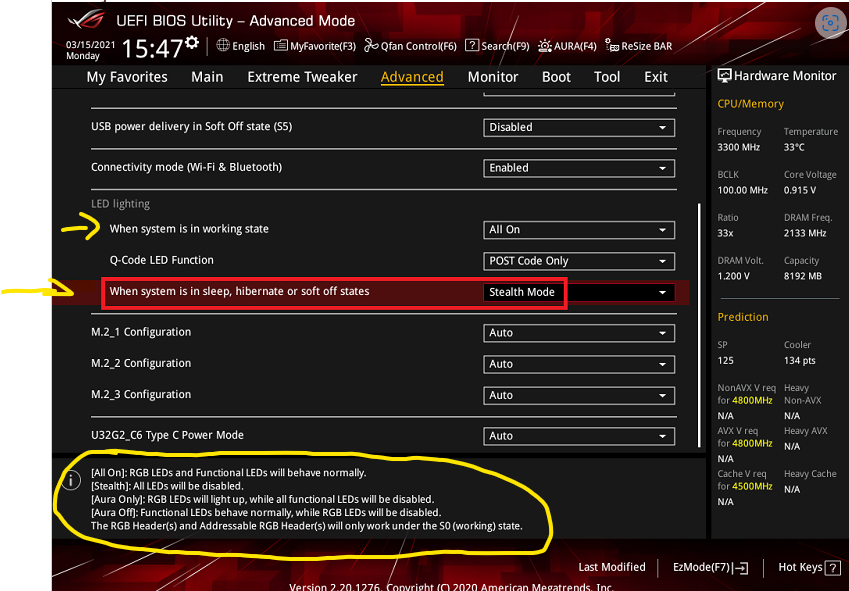Click the 03/15/2021 Monday date
Image resolution: width=849 pixels, height=591 pixels.
coord(90,50)
